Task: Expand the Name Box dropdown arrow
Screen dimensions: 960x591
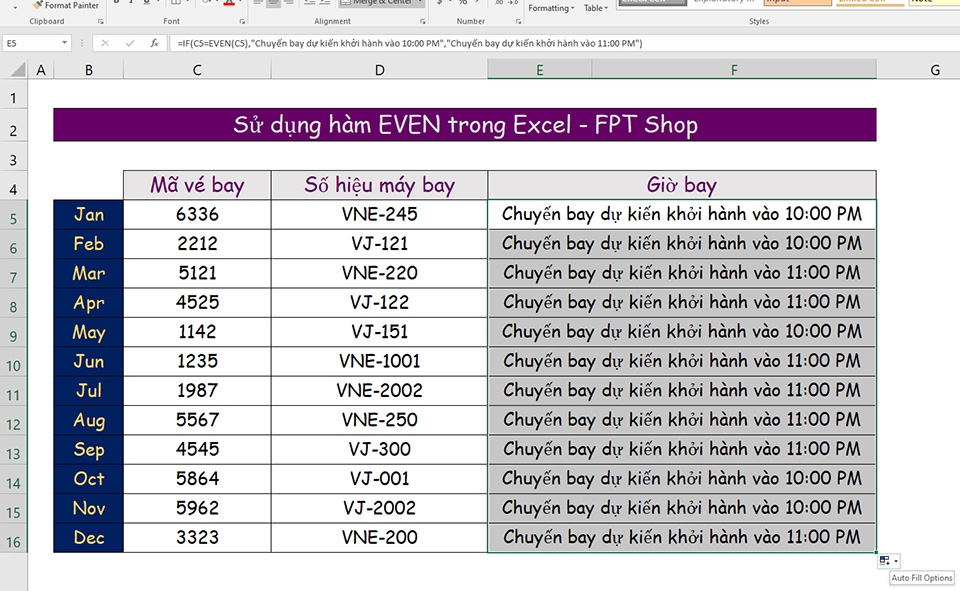Action: [64, 43]
